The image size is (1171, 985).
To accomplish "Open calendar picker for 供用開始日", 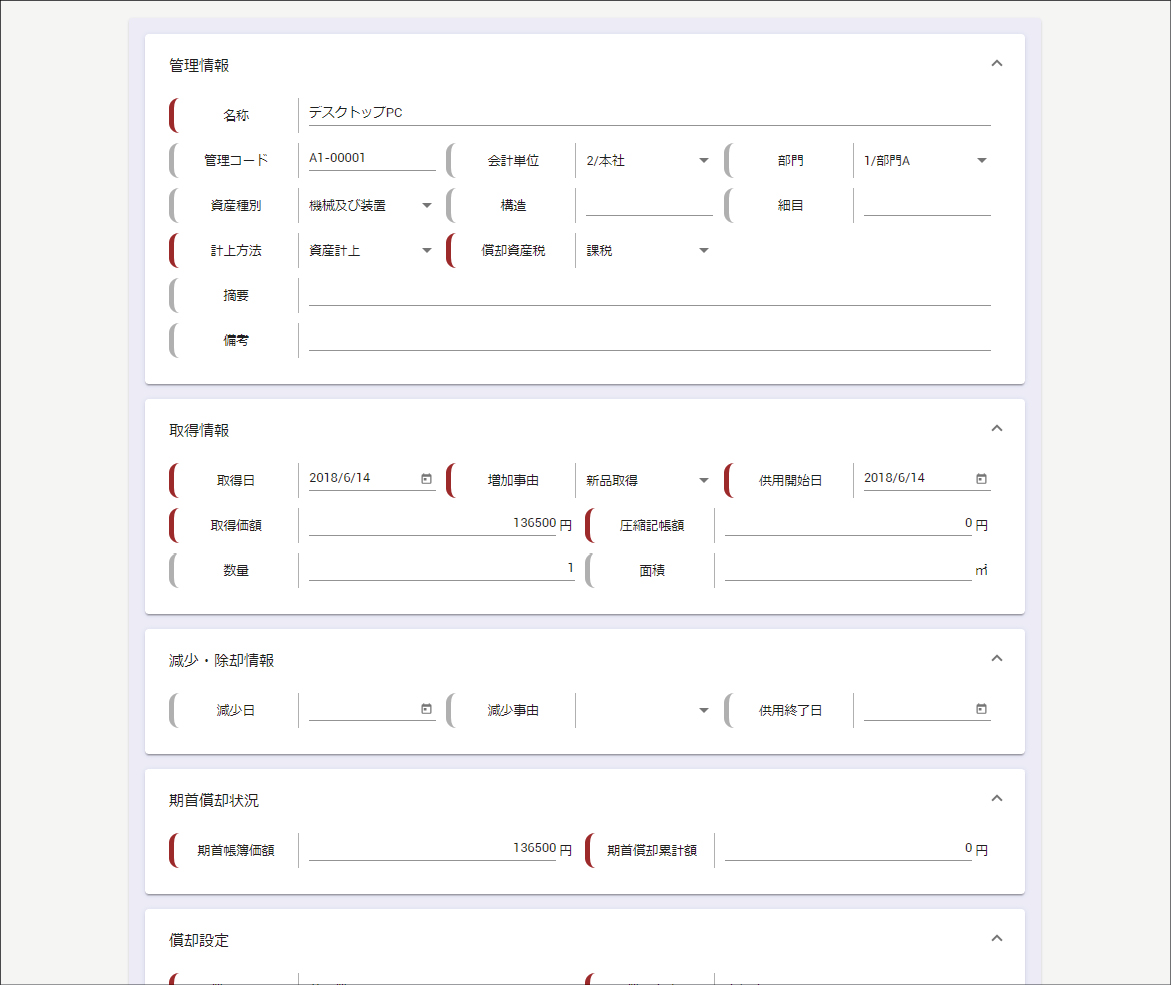I will (981, 479).
